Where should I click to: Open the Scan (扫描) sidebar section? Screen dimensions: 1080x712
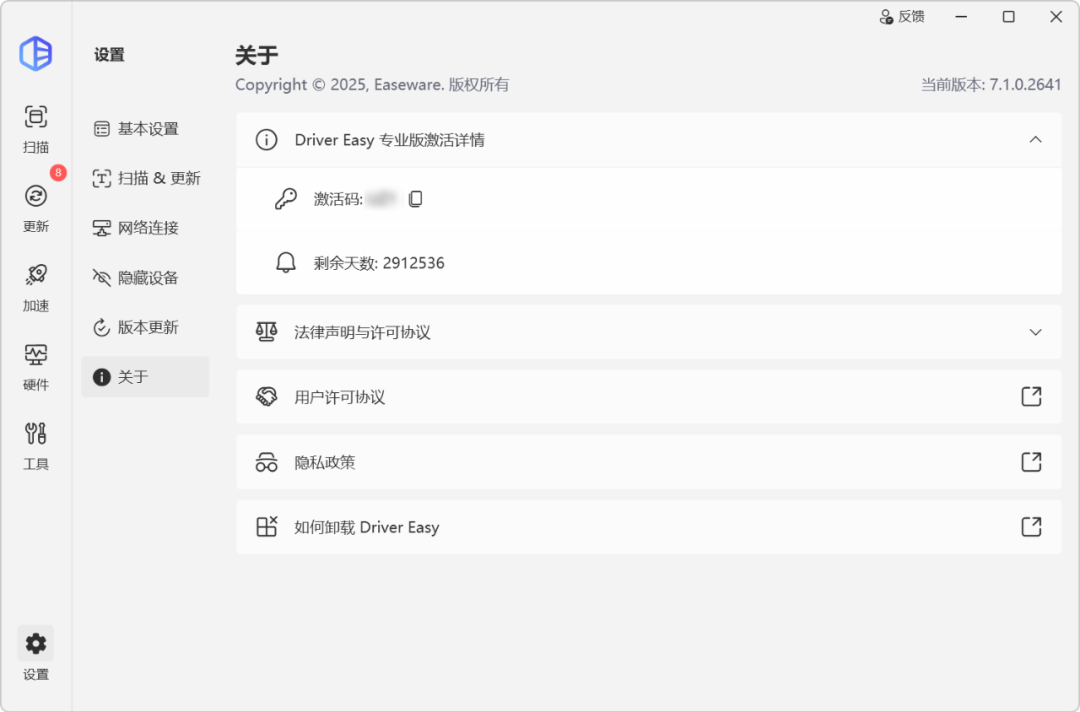[x=36, y=129]
